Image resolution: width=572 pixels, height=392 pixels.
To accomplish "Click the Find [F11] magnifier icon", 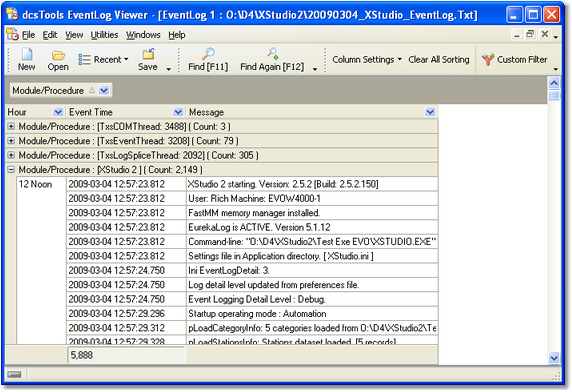I will pos(208,54).
